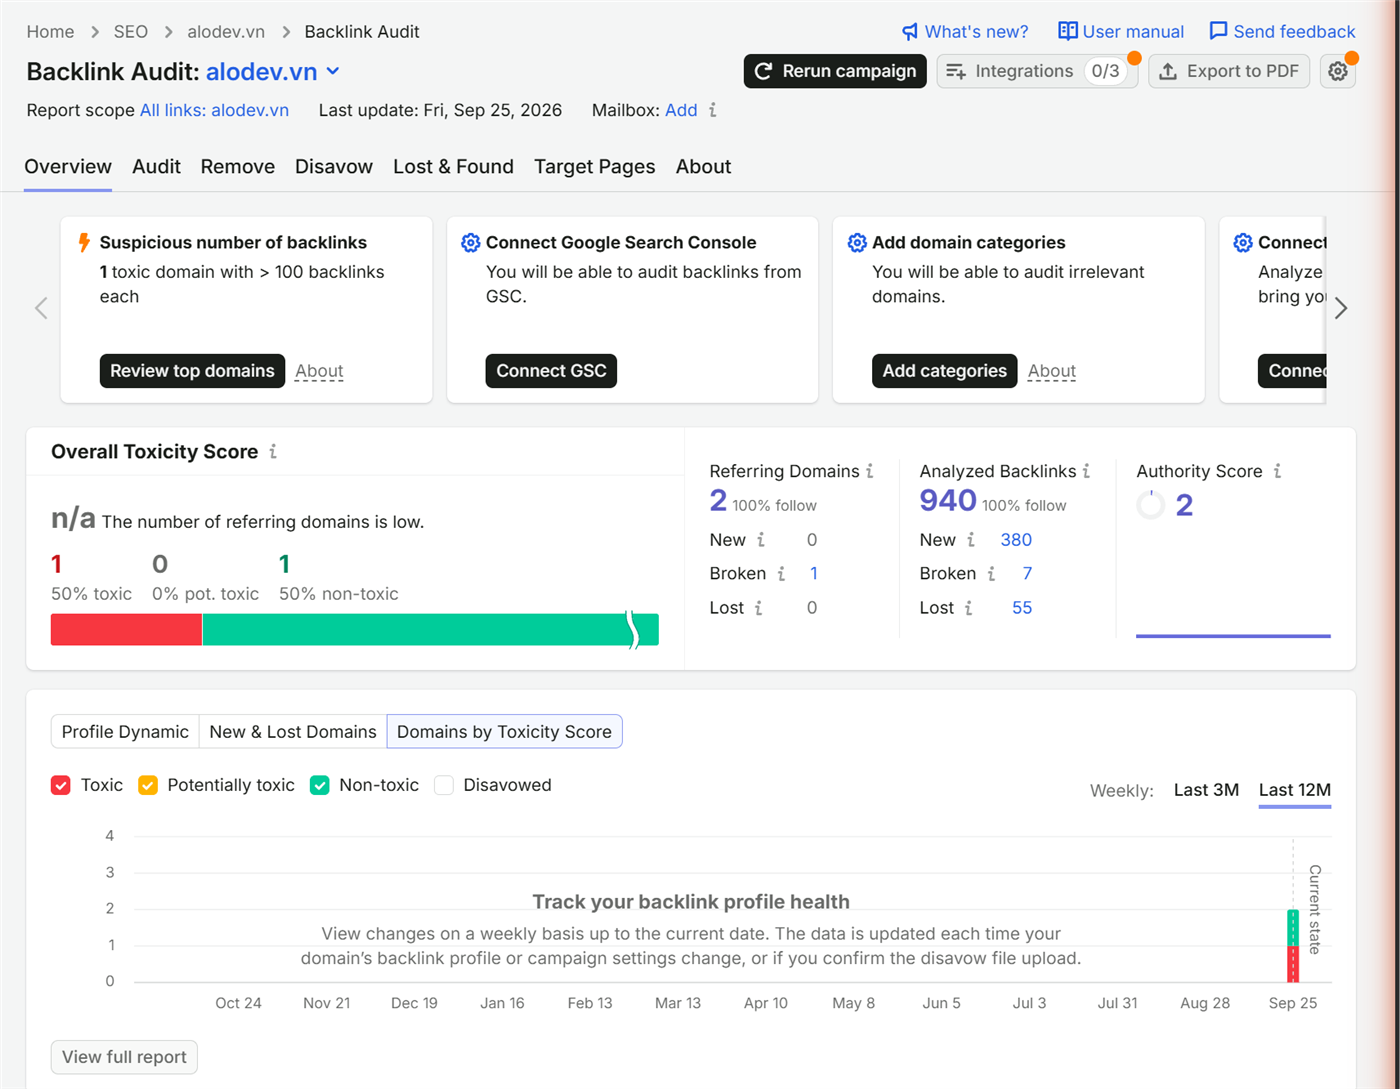This screenshot has height=1089, width=1400.
Task: Click the Add categories button
Action: point(945,371)
